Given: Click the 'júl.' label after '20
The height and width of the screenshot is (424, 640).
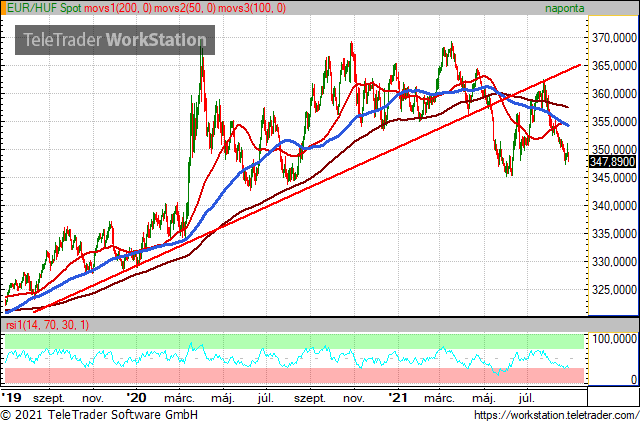Looking at the screenshot, I should pyautogui.click(x=266, y=398).
